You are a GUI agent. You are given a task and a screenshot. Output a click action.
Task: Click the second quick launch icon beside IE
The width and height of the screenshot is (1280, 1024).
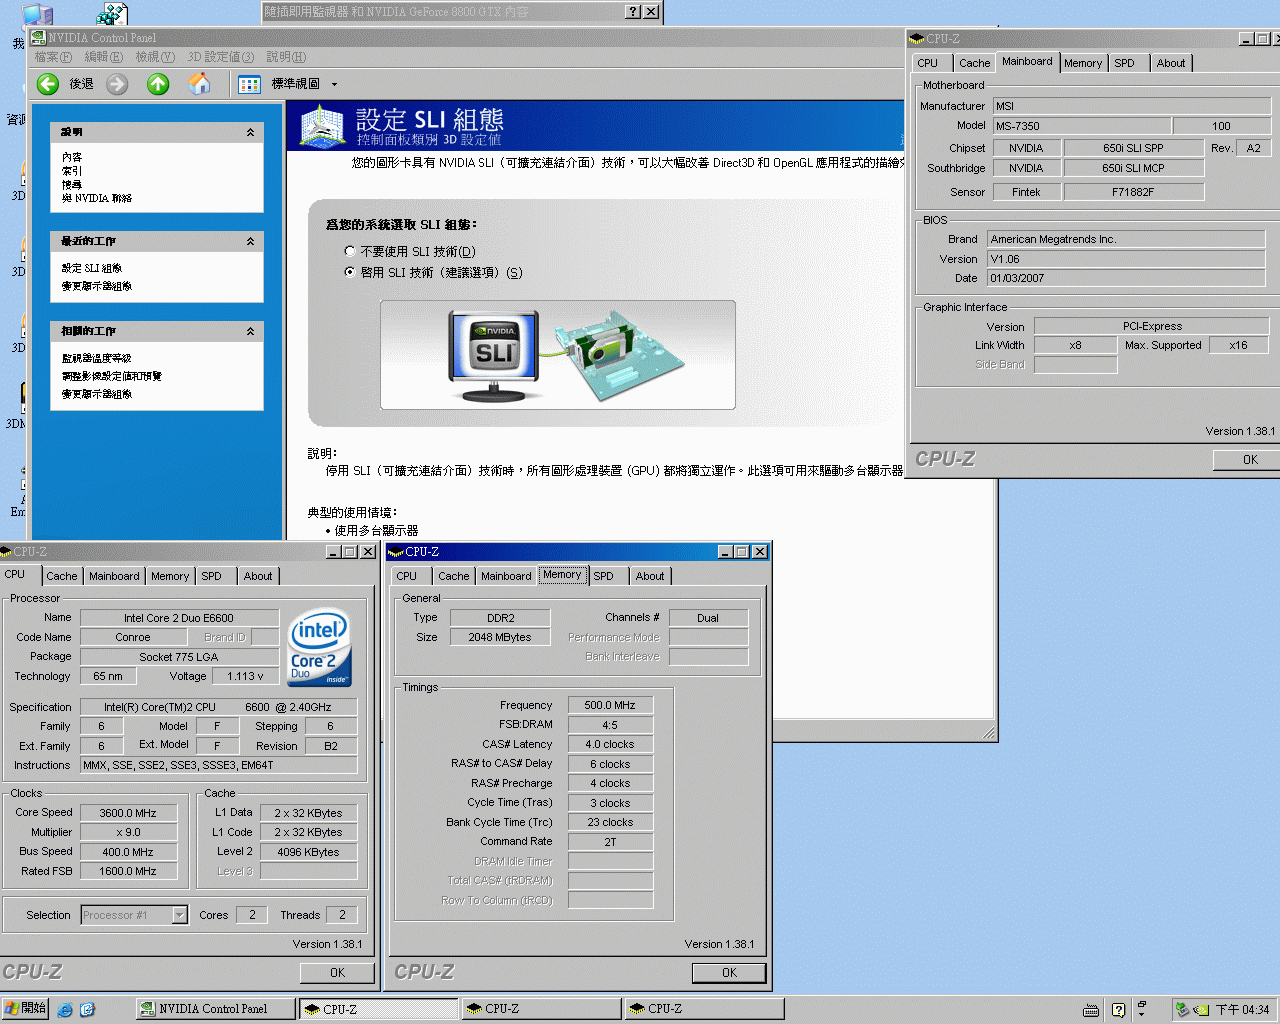[87, 1010]
